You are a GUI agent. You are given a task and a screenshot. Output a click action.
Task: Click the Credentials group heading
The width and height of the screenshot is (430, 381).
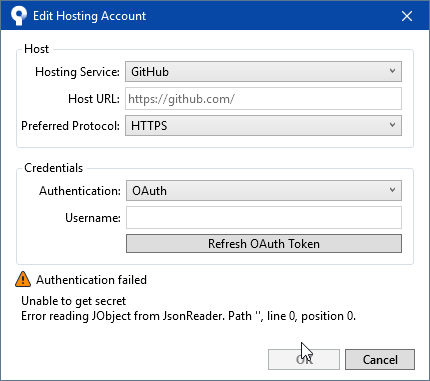coord(53,168)
